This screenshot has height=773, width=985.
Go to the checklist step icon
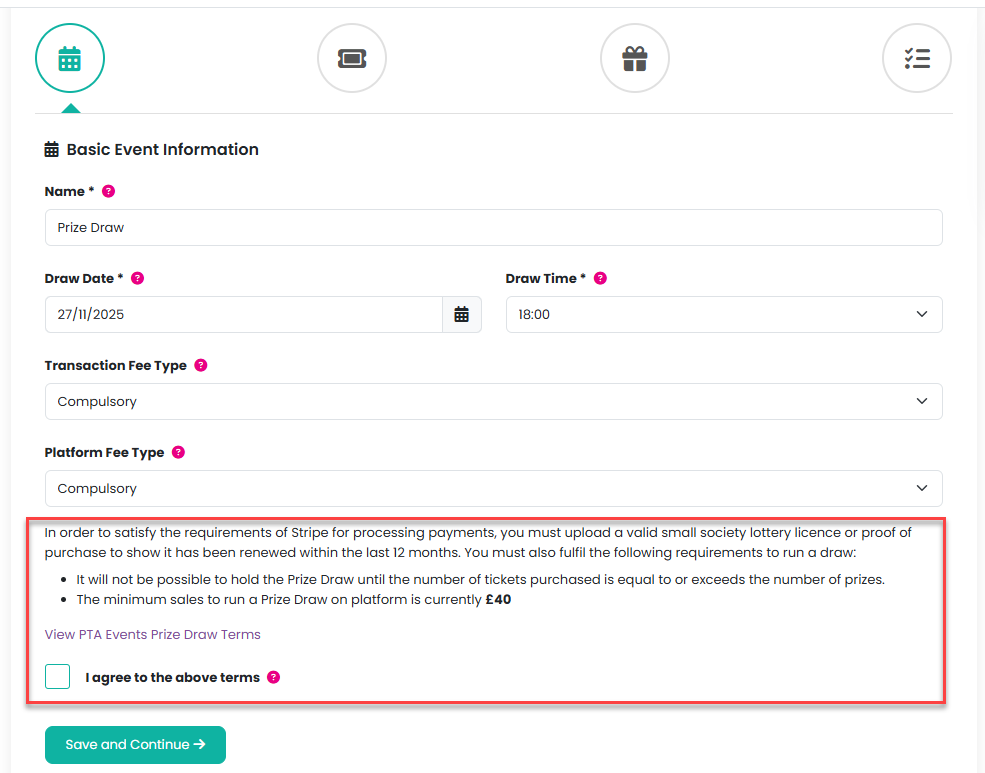click(x=917, y=58)
